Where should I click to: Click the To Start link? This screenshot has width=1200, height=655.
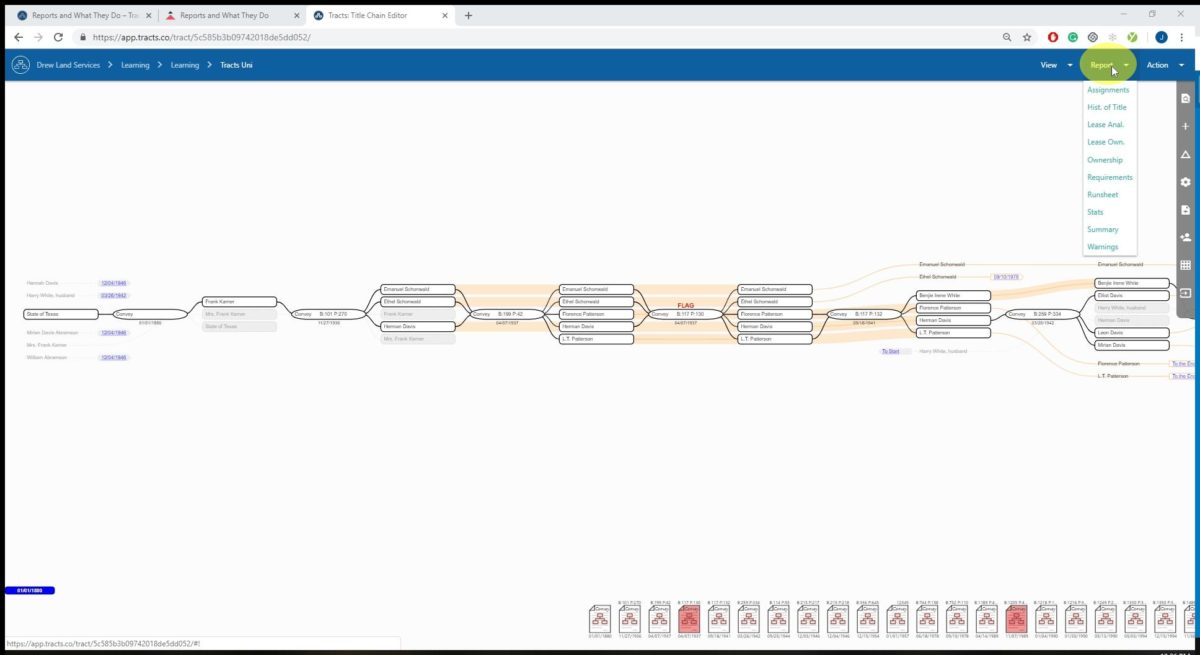point(890,351)
